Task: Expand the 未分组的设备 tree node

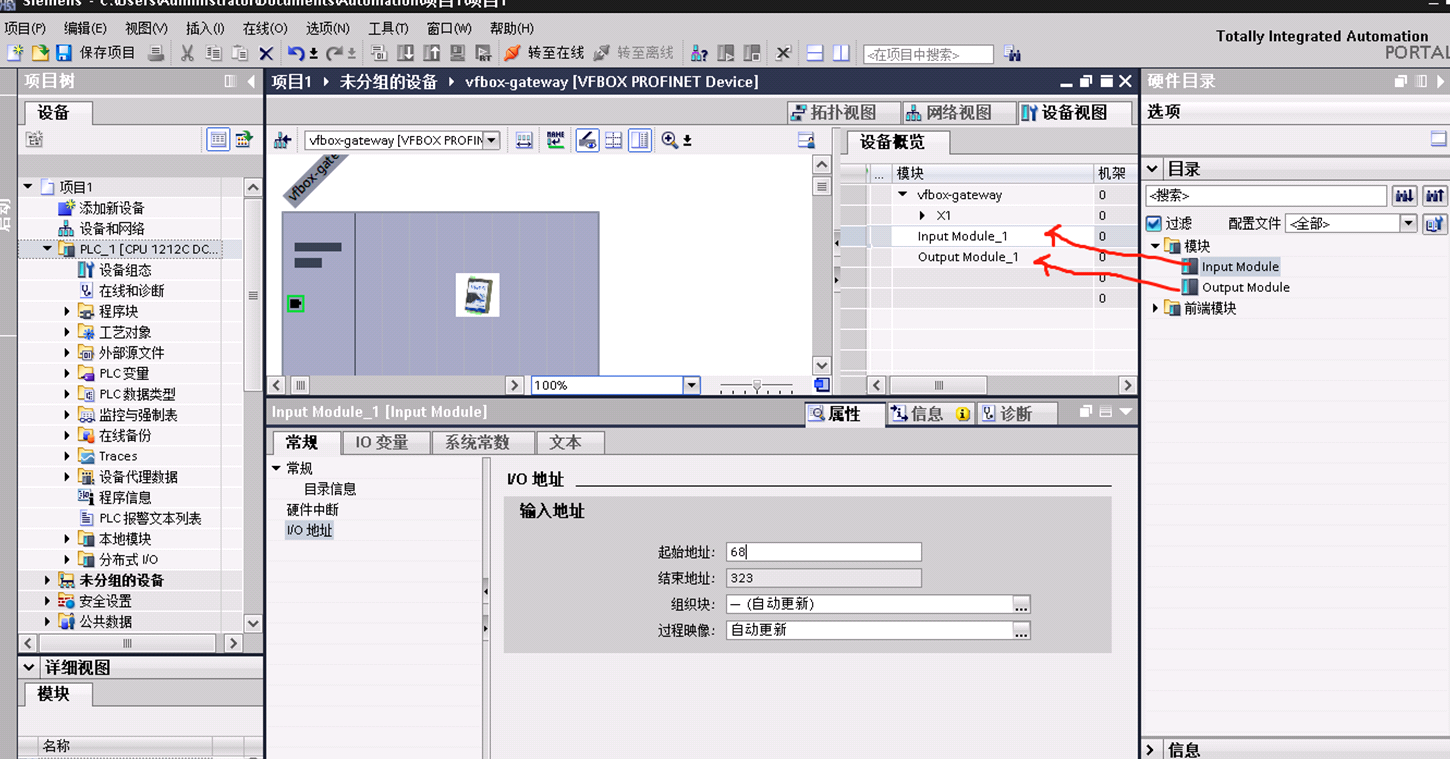Action: click(x=47, y=580)
